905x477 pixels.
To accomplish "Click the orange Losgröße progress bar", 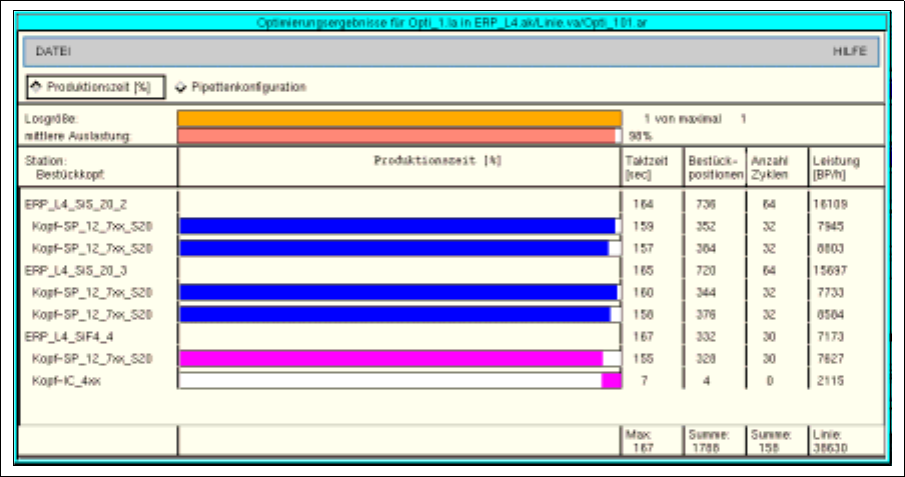I will point(399,118).
